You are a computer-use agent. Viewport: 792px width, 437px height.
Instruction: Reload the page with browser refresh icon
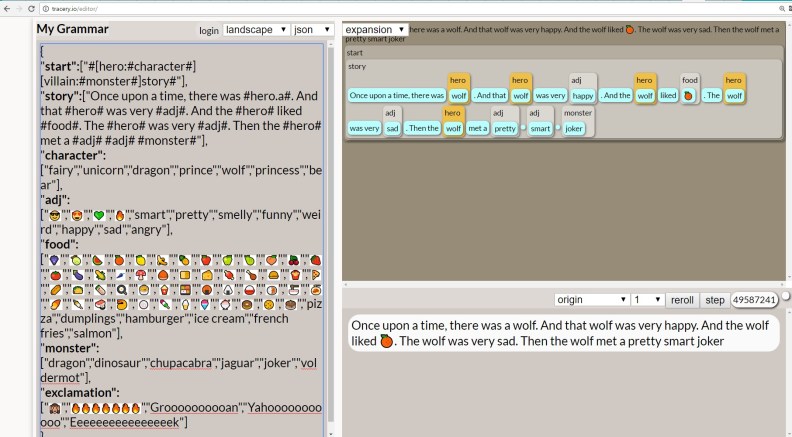30,8
